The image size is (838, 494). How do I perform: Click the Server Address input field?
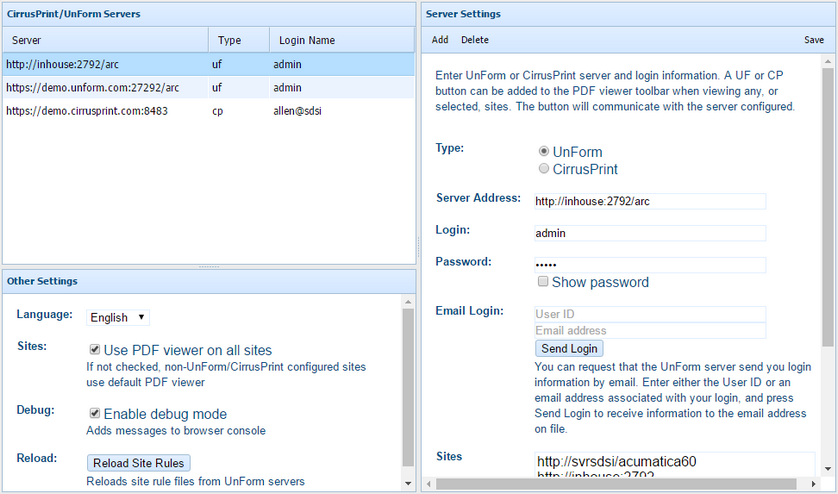650,201
